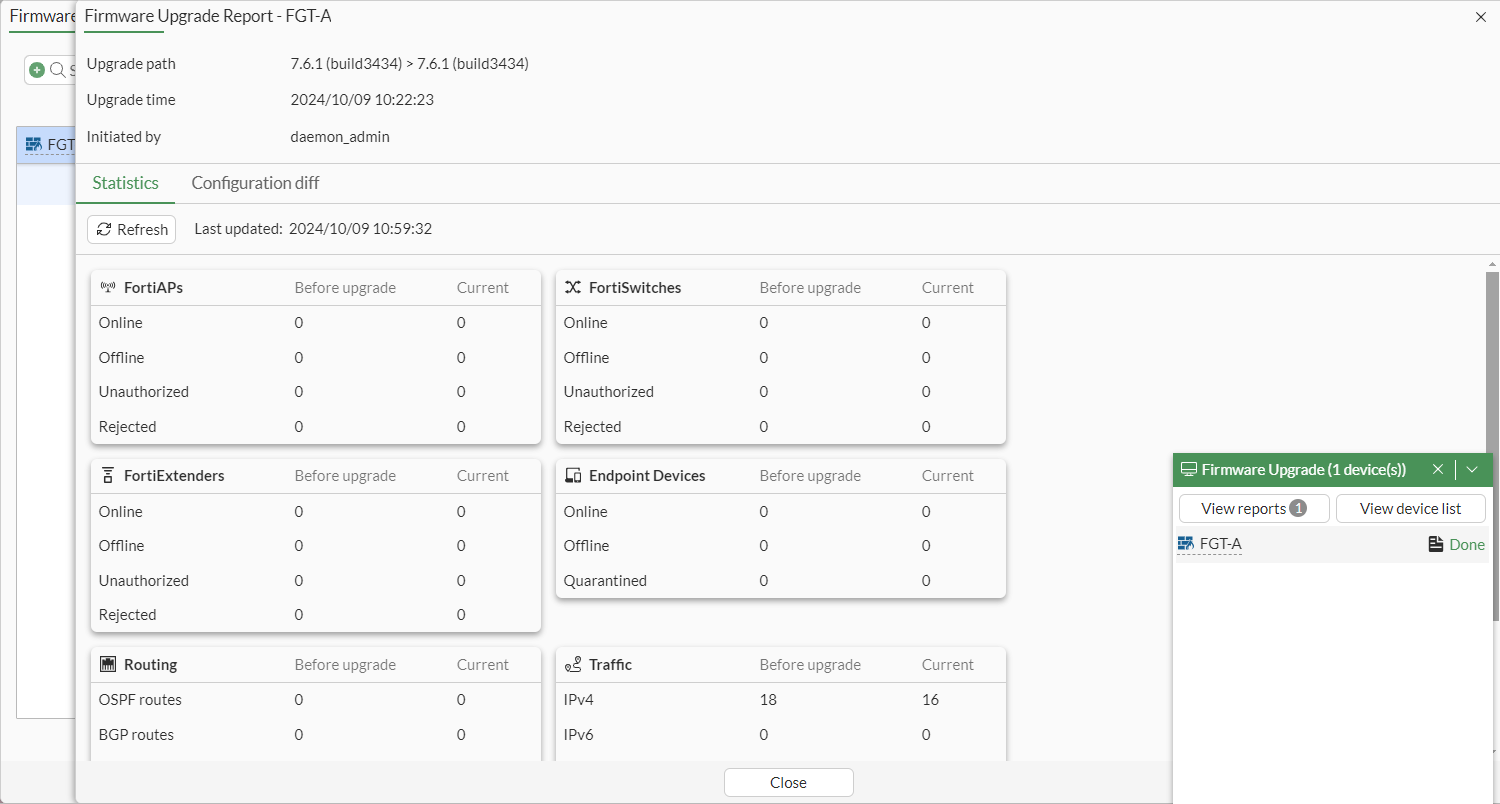Collapse the Firmware Upgrade panel using its chevron

1472,469
